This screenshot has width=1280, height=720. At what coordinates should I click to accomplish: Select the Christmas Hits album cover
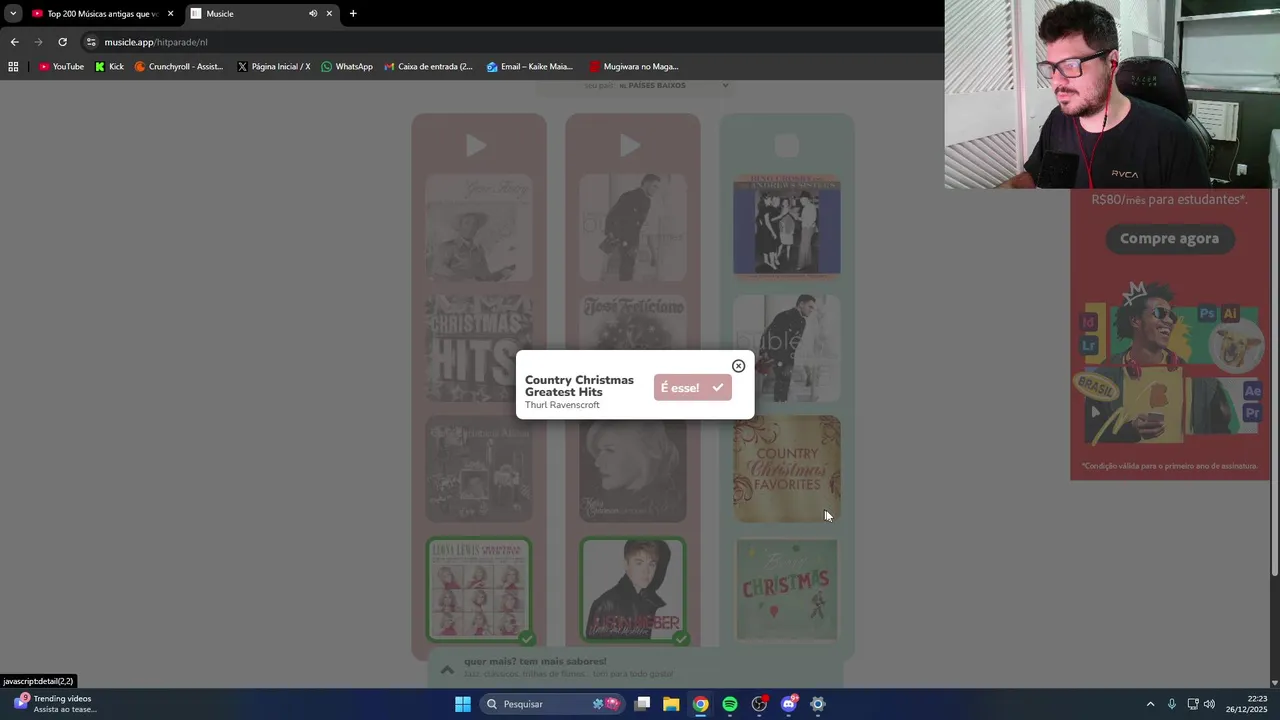479,347
